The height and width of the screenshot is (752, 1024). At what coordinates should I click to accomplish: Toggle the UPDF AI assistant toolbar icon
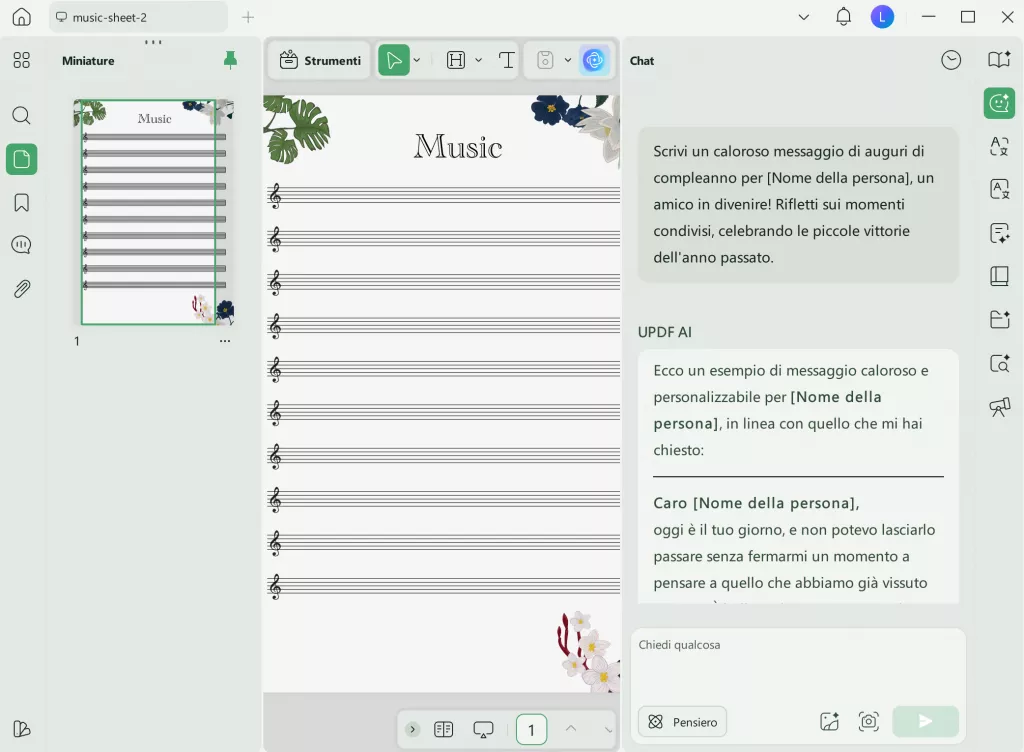(594, 61)
